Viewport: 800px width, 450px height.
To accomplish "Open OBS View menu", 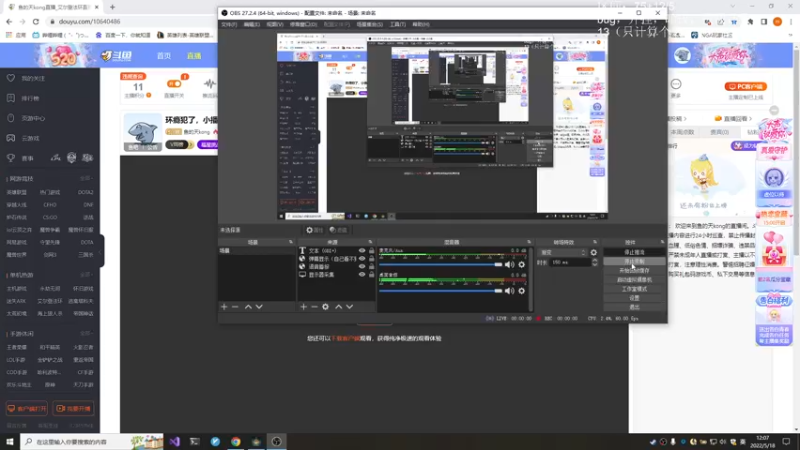I will coord(274,24).
